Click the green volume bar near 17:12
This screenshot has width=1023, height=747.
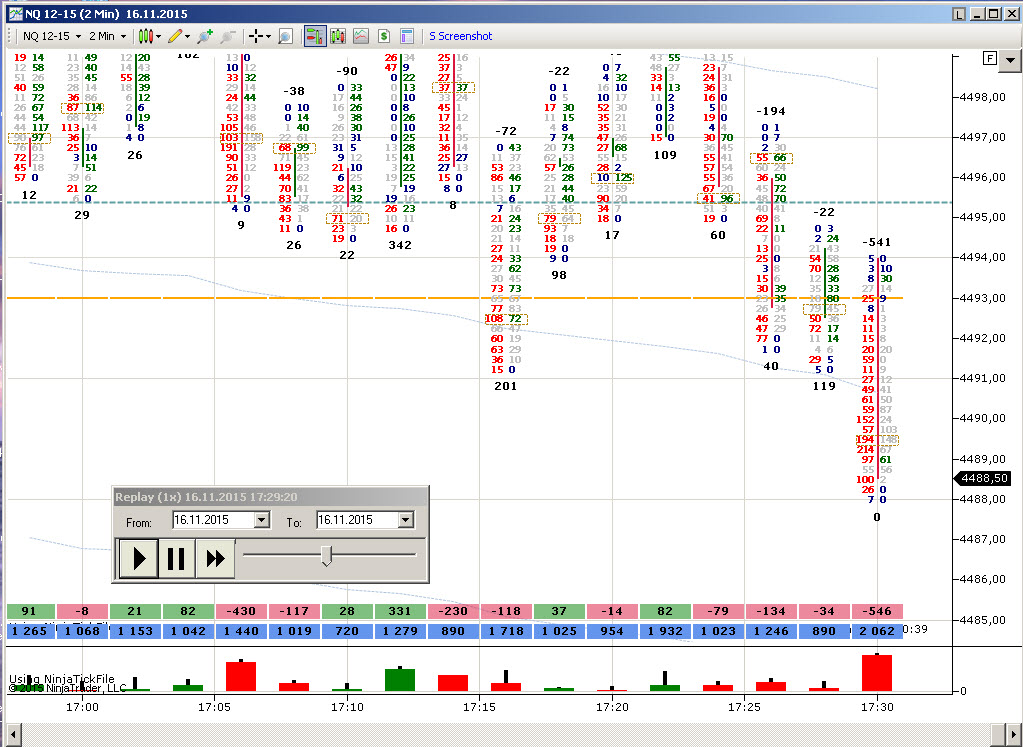coord(400,680)
